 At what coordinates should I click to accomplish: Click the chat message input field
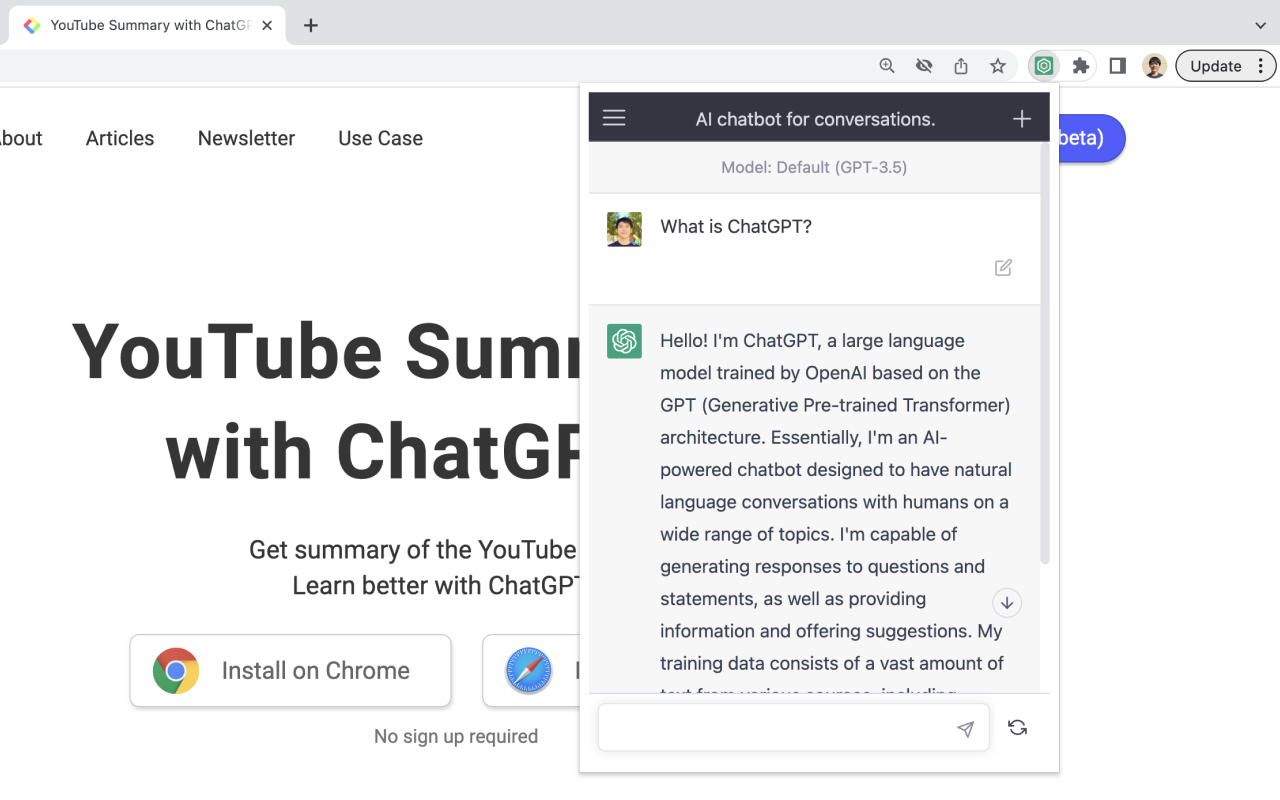[x=780, y=727]
